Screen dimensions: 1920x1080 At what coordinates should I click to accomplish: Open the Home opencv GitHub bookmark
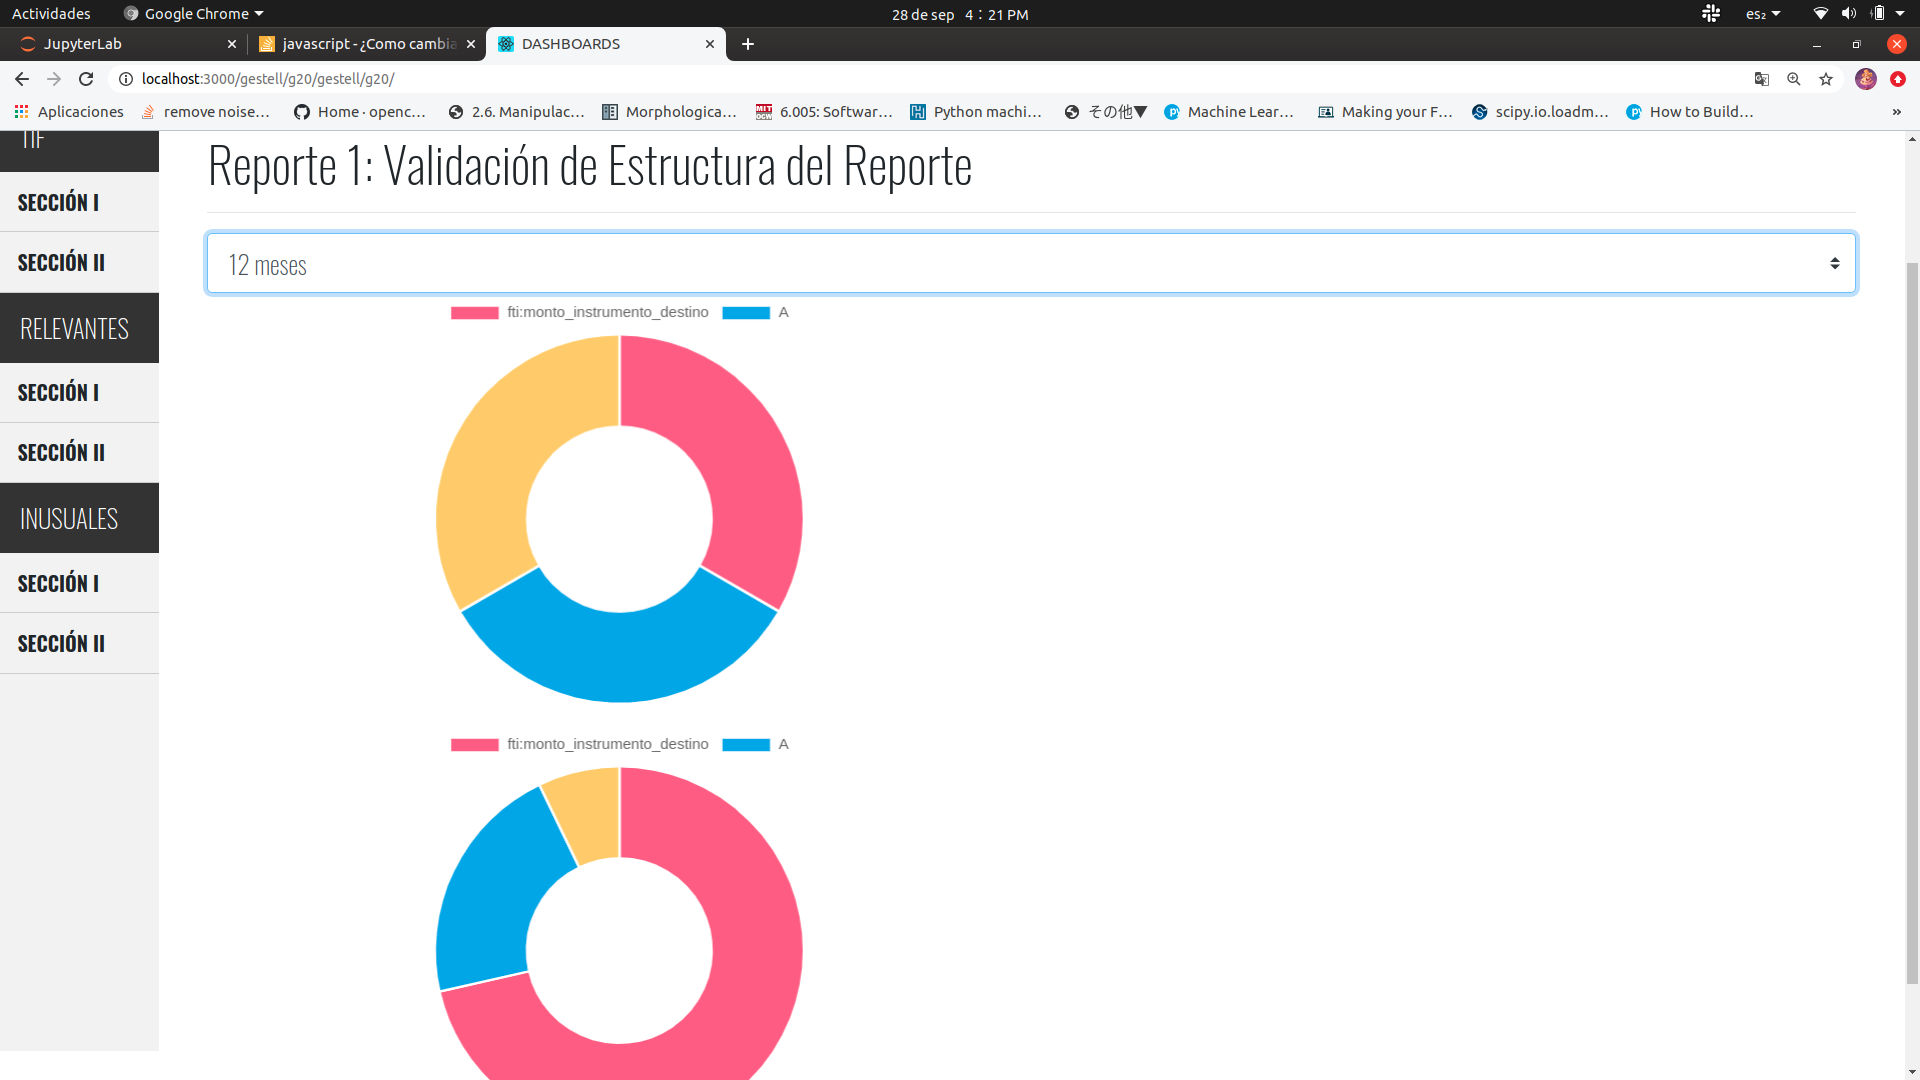360,112
